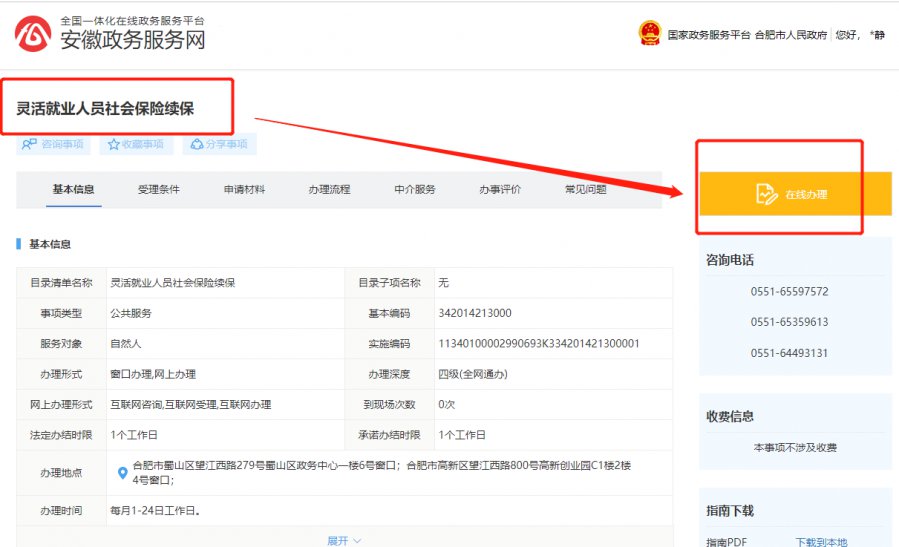View the 常见问题 tab
This screenshot has width=899, height=547.
point(585,189)
